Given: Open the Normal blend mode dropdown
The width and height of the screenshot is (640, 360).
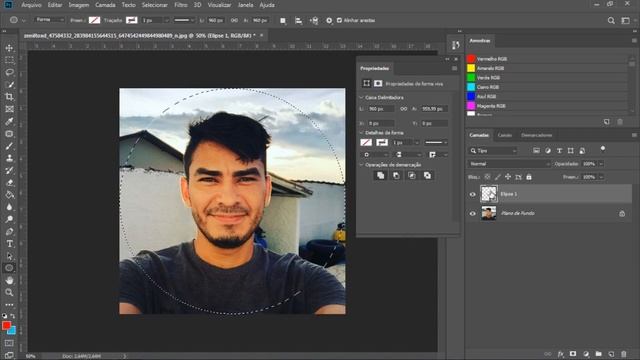Looking at the screenshot, I should point(509,164).
